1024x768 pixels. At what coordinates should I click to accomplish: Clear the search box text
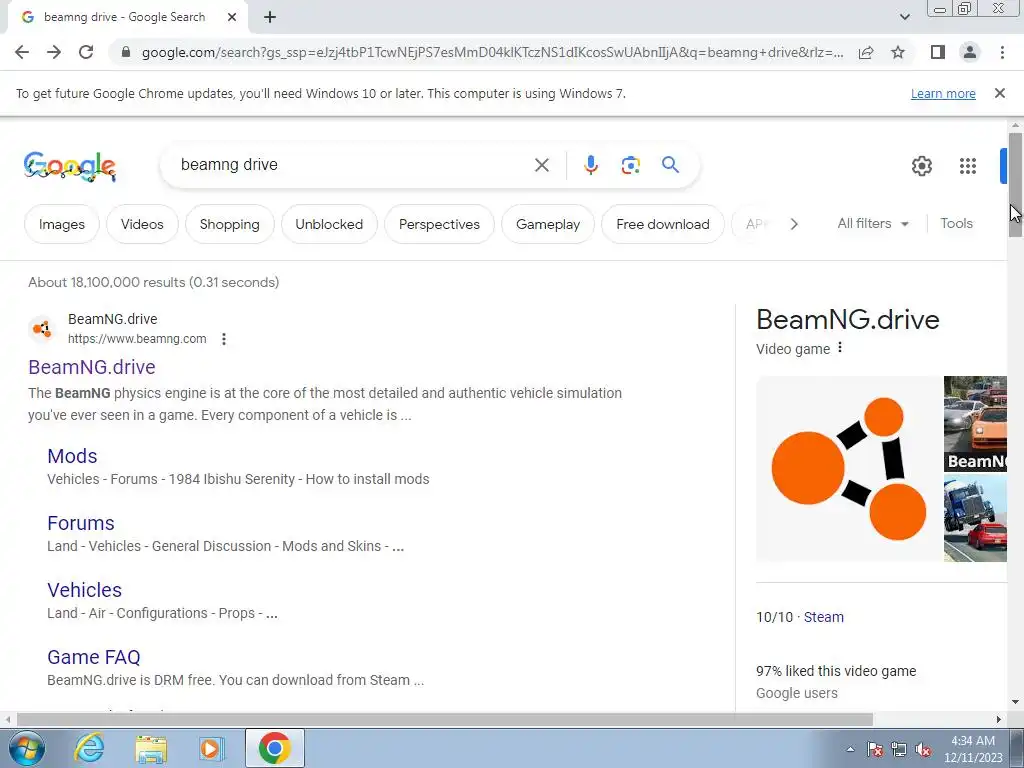click(x=541, y=165)
